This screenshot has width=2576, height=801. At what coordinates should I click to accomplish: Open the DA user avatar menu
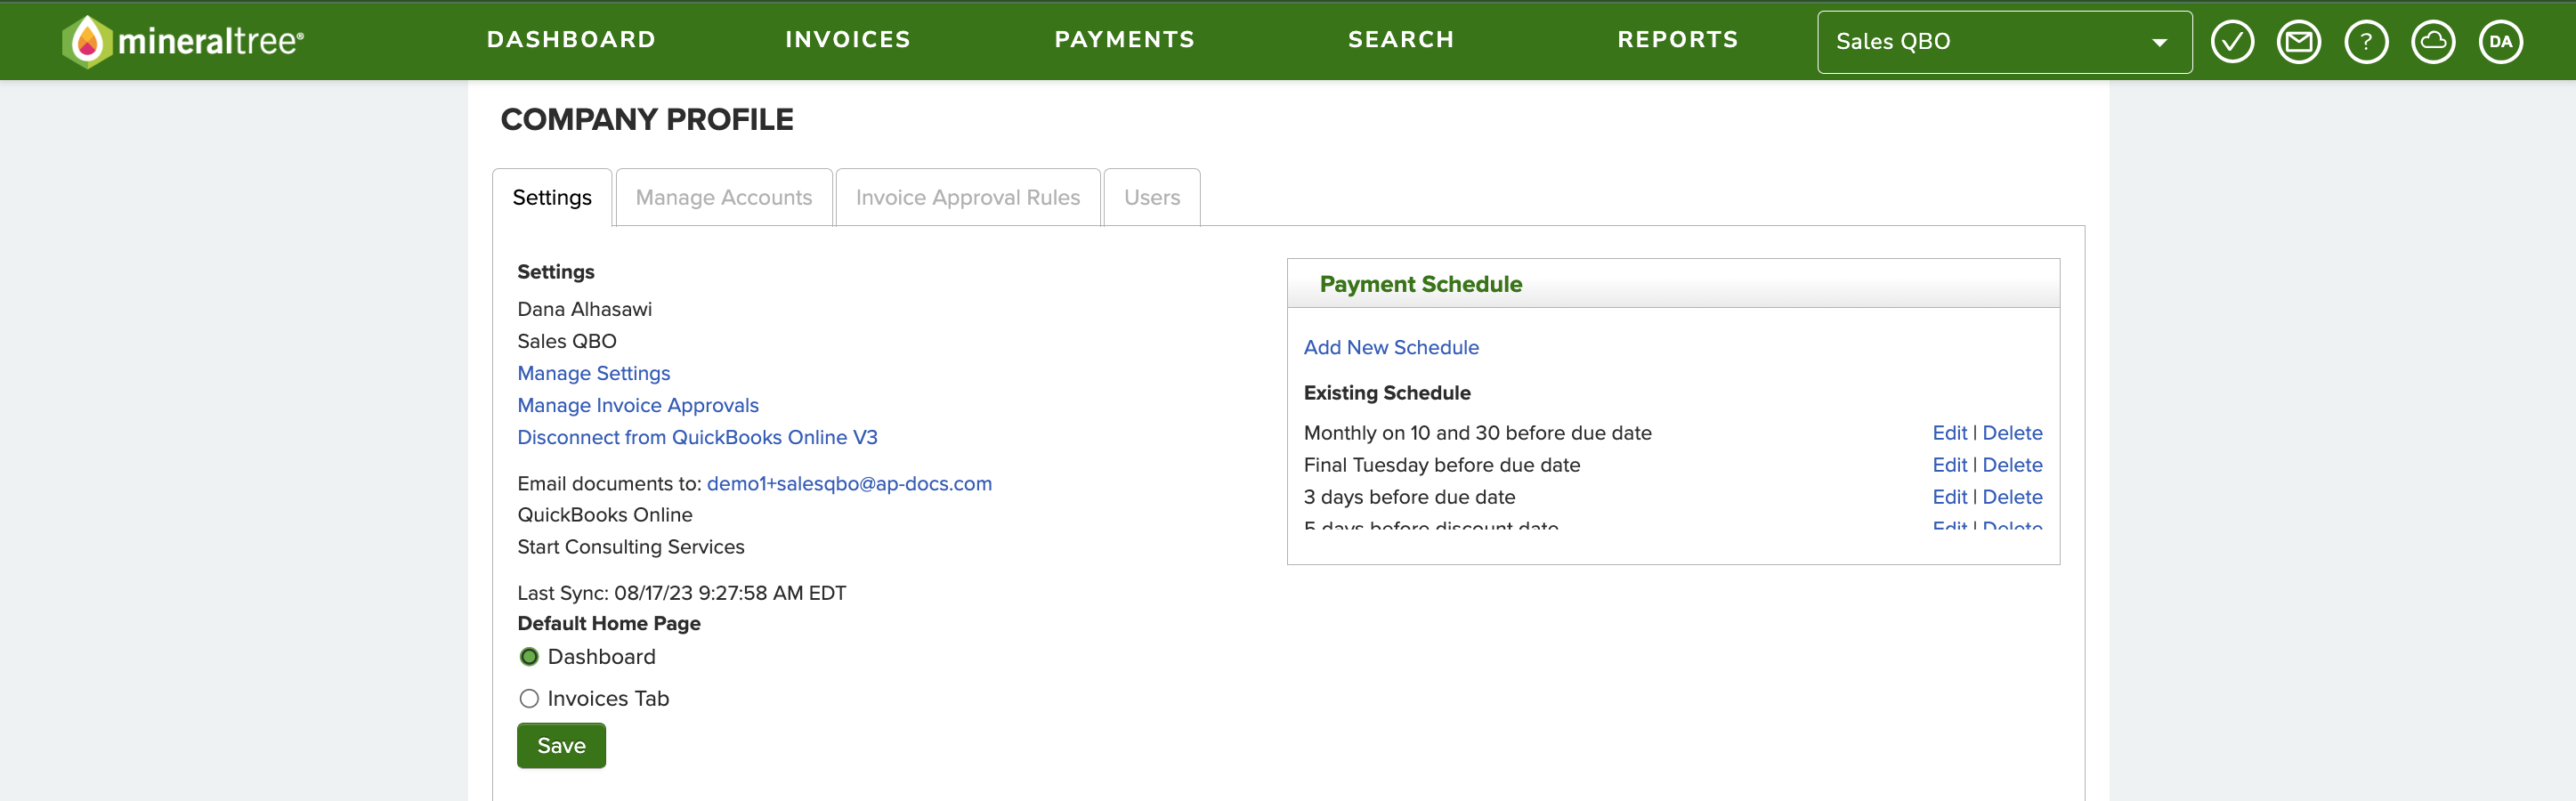2500,42
